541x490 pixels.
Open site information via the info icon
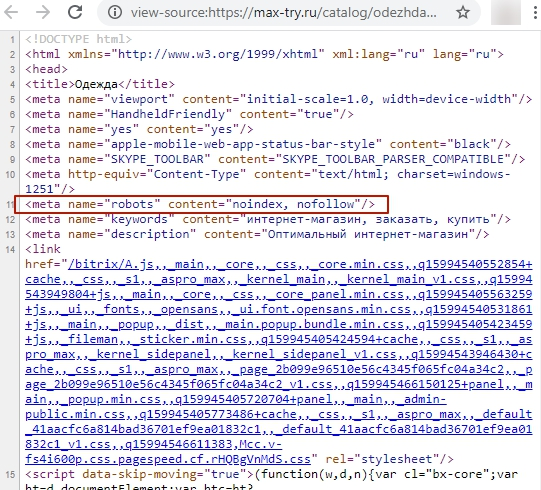115,13
